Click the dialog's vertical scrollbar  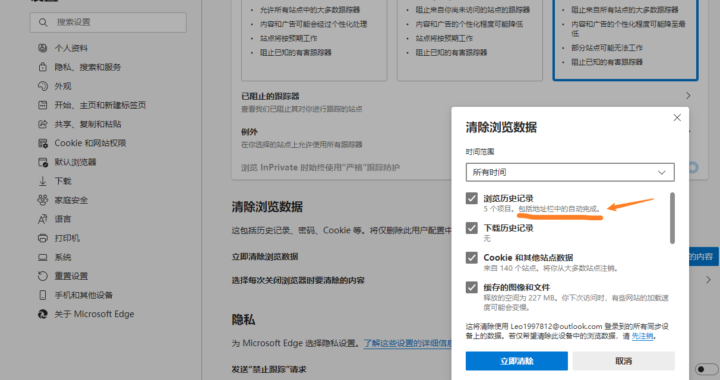click(672, 218)
